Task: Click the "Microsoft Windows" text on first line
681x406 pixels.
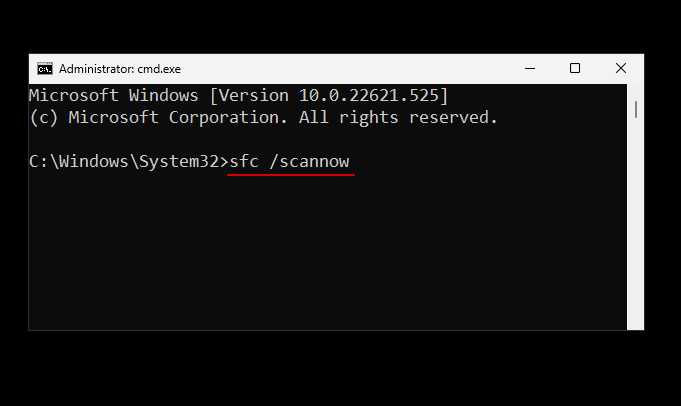Action: (110, 95)
